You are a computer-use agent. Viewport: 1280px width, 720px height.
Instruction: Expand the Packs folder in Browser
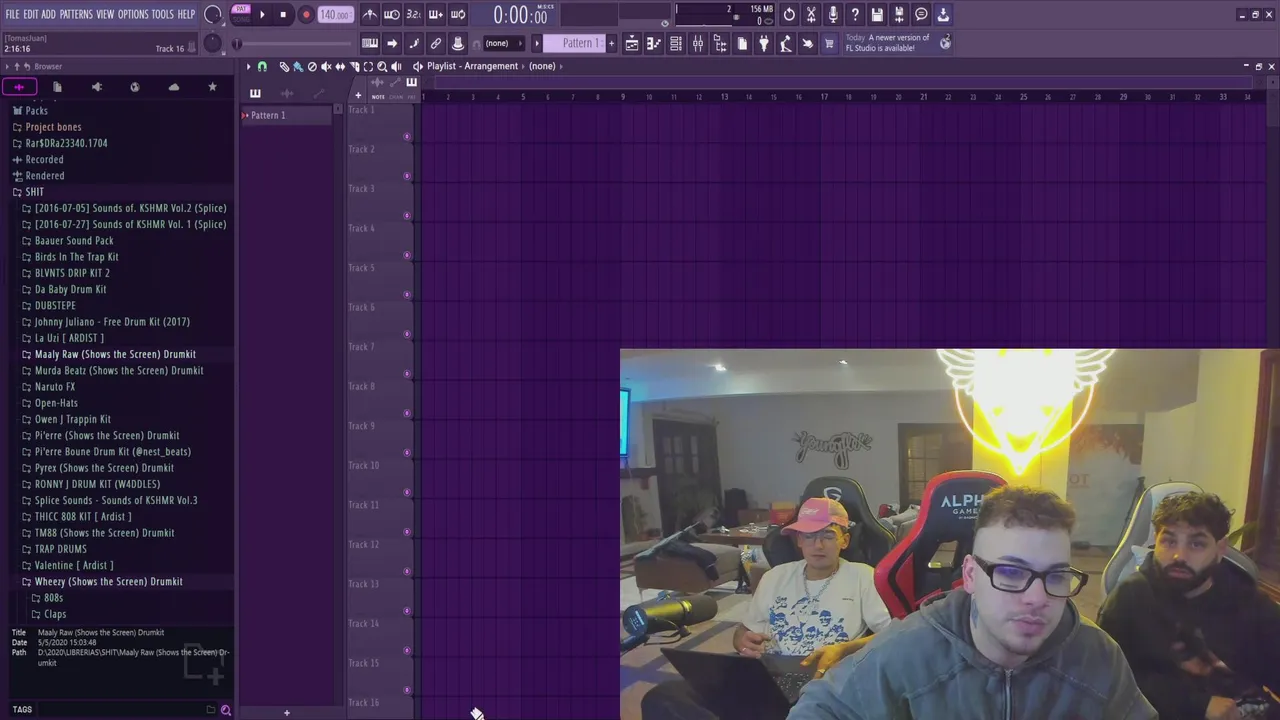36,110
